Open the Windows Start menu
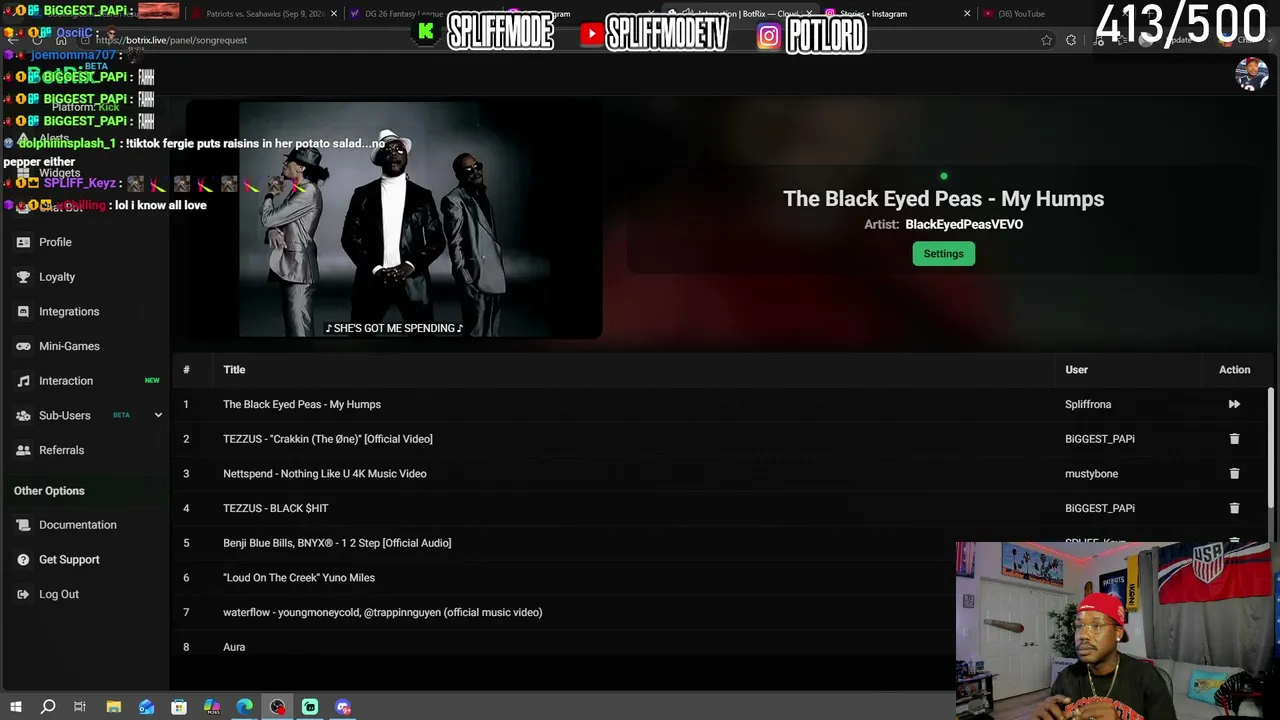1280x720 pixels. point(15,707)
